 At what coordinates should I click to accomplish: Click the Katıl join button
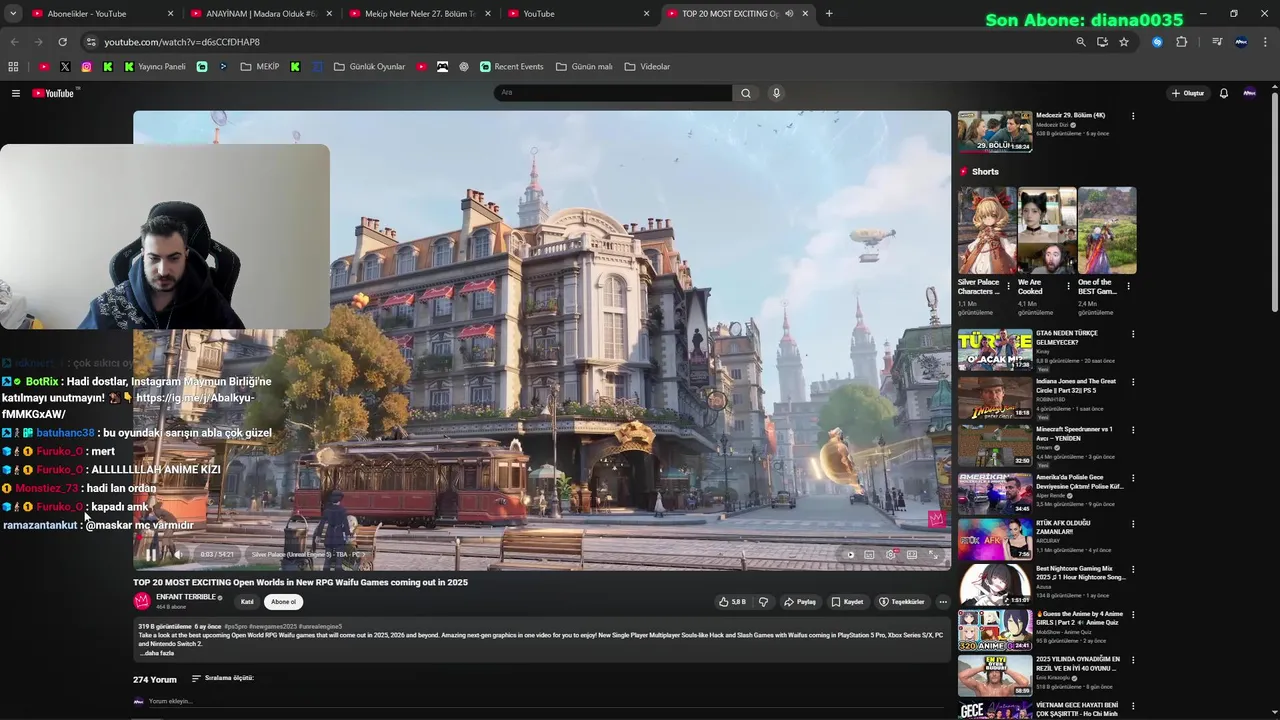pos(247,602)
